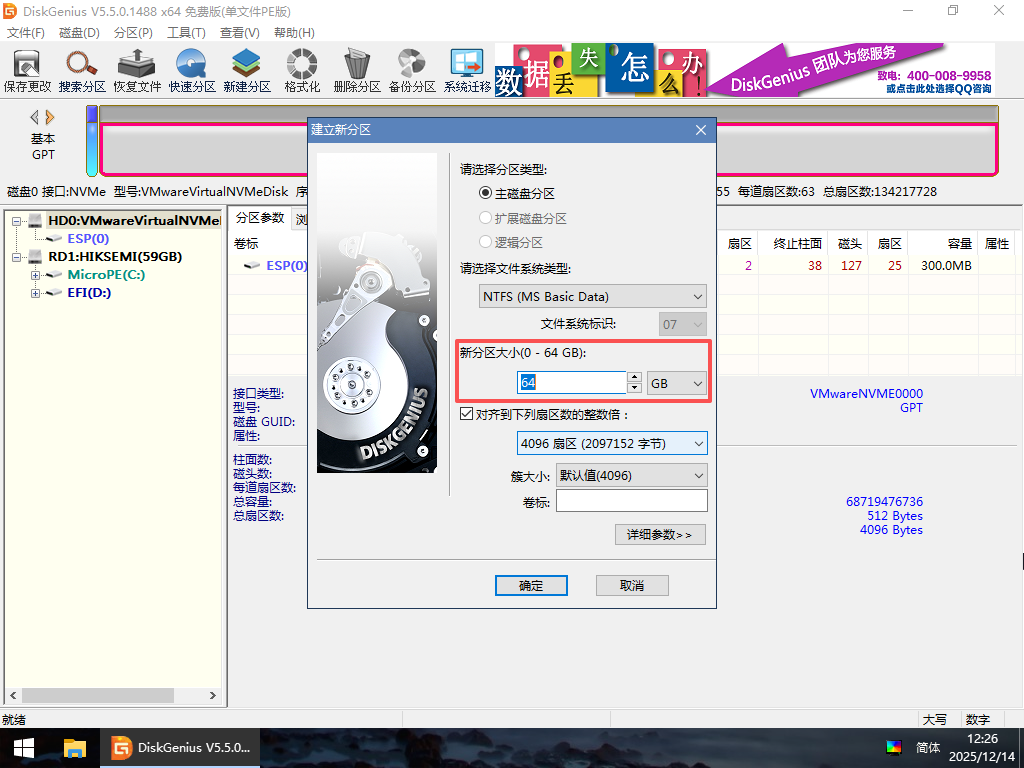The image size is (1024, 768).
Task: Click the Quick Partition (快速分区) icon
Action: 192,70
